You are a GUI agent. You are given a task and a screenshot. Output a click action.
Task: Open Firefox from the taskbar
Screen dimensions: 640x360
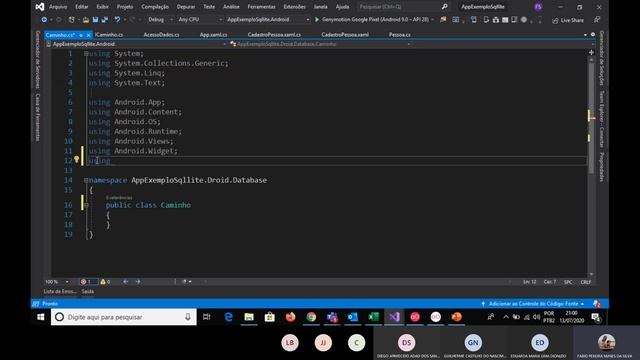(x=291, y=317)
